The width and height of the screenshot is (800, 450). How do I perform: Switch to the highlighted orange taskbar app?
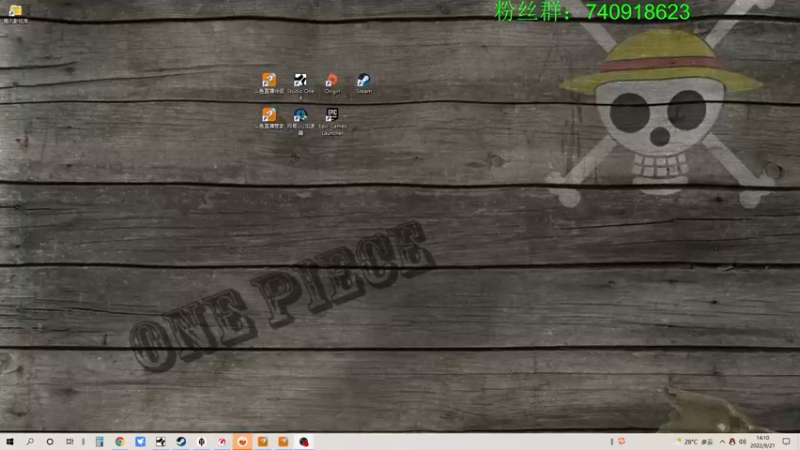point(242,441)
